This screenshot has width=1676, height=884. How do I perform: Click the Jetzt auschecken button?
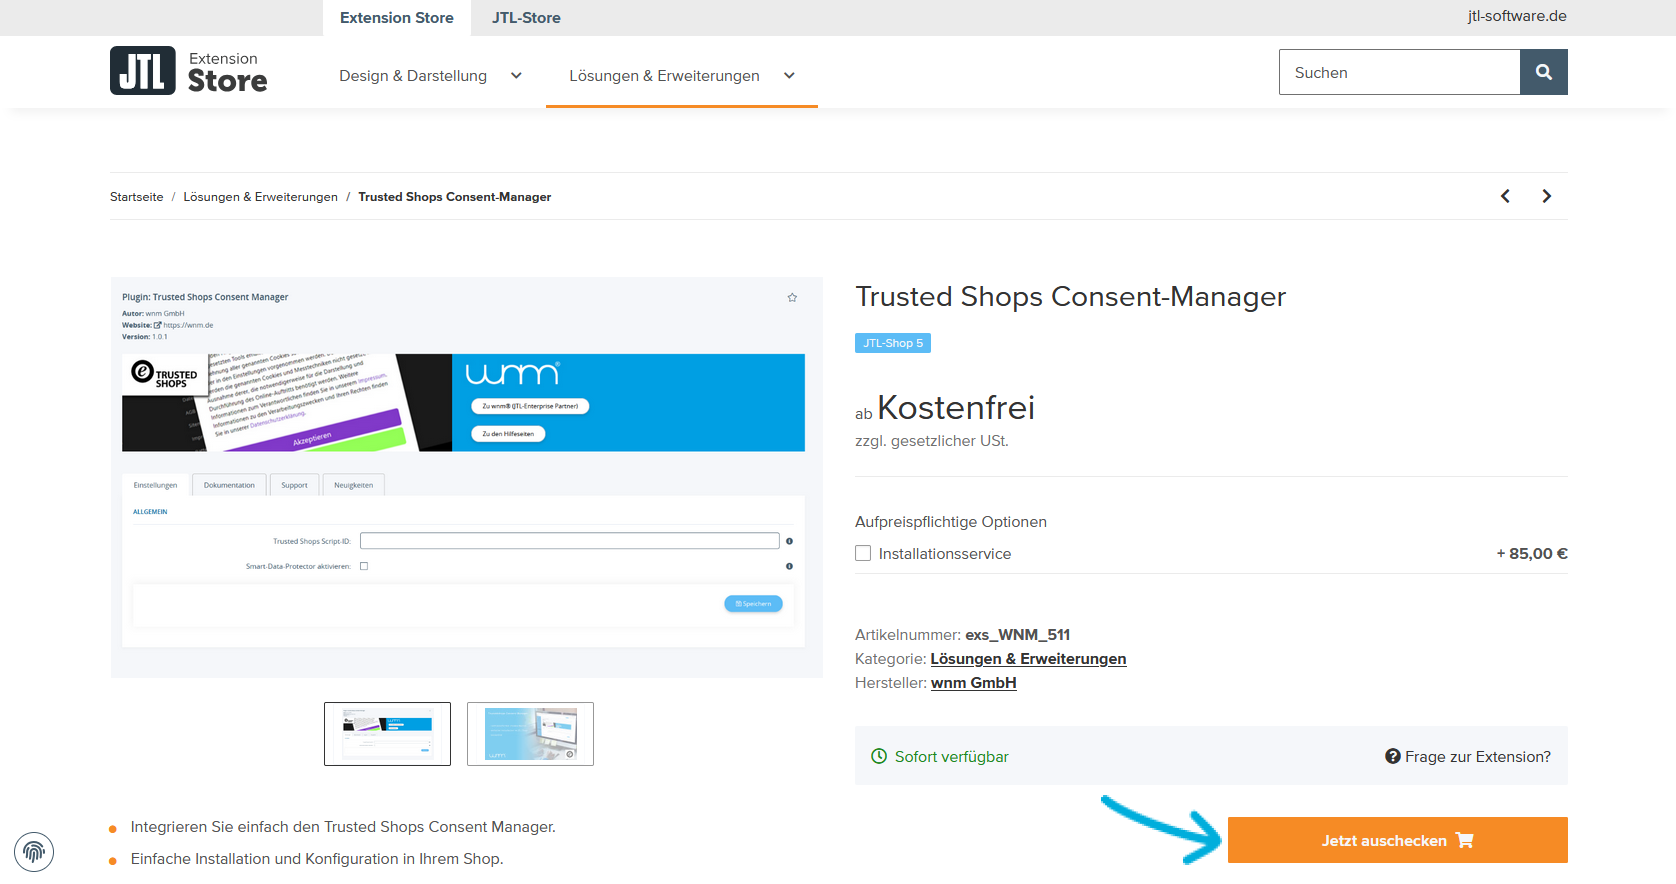pyautogui.click(x=1398, y=840)
